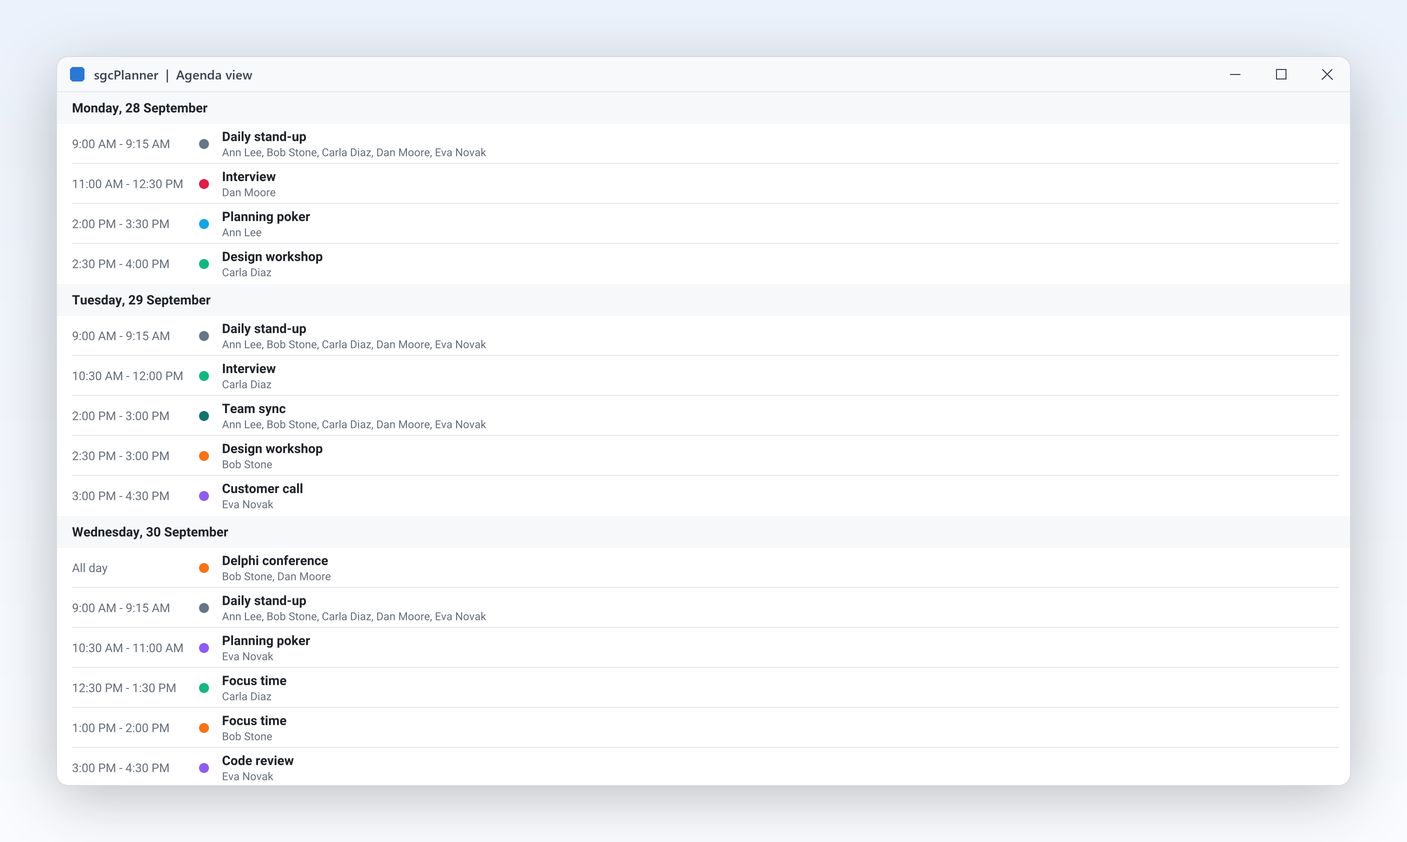Click the dark teal dot beside Team sync
The image size is (1407, 842).
[204, 416]
